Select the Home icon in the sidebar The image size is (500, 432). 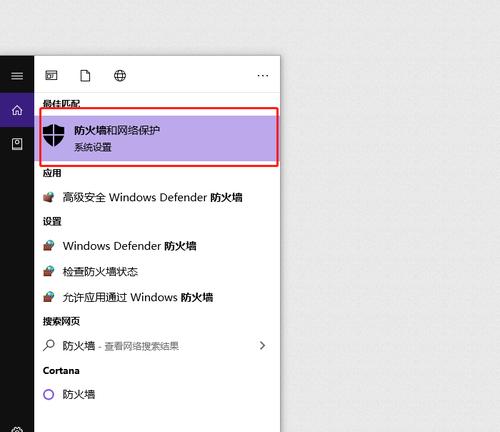click(x=17, y=110)
